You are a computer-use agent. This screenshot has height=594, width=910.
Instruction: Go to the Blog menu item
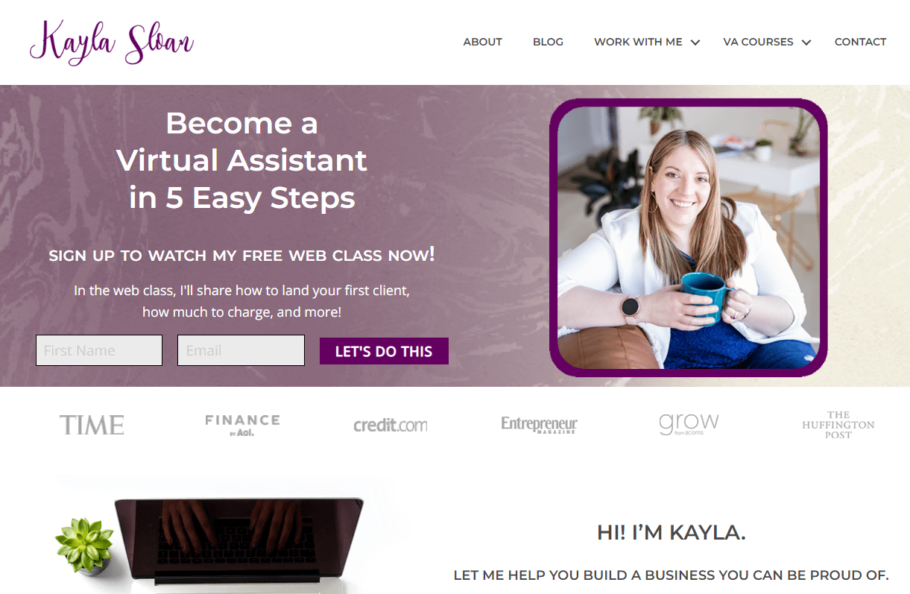548,42
